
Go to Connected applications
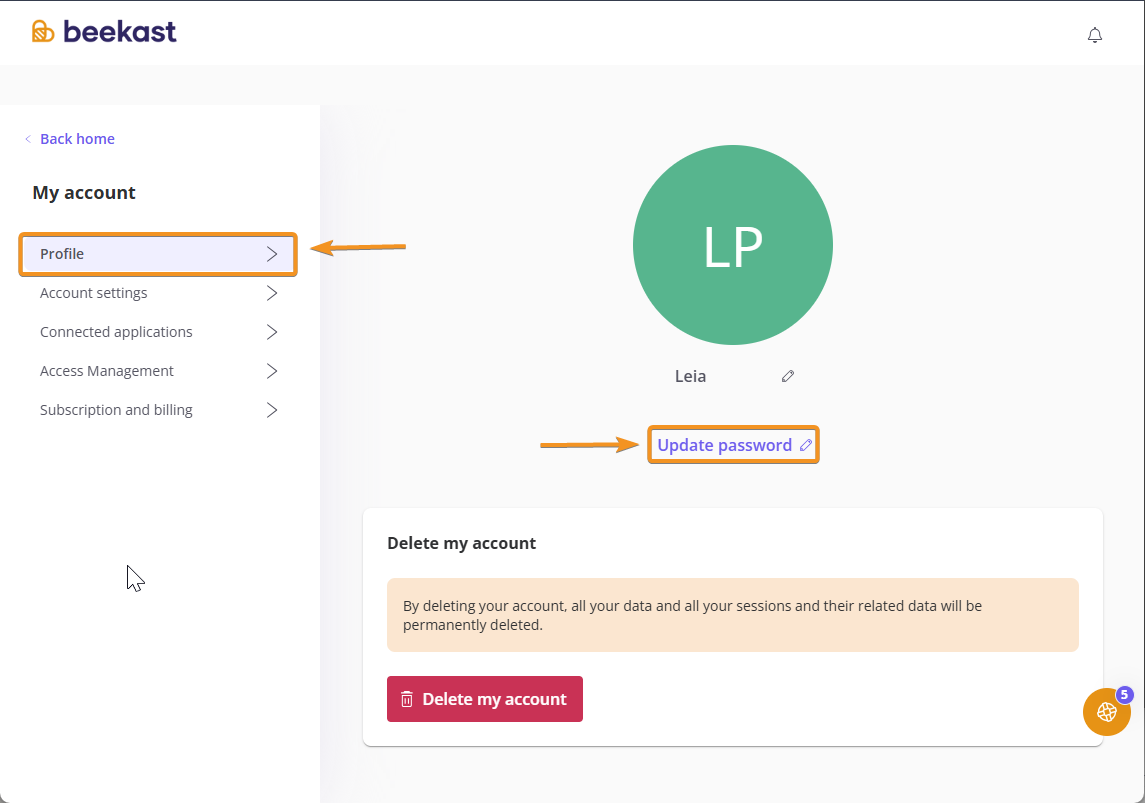pyautogui.click(x=116, y=332)
